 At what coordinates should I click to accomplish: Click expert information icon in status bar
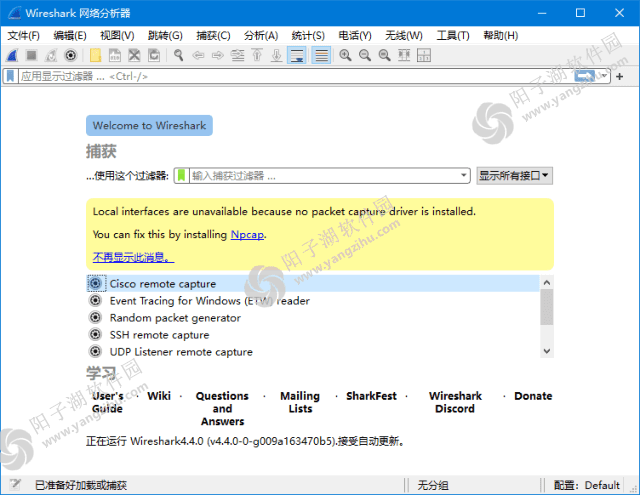point(15,484)
